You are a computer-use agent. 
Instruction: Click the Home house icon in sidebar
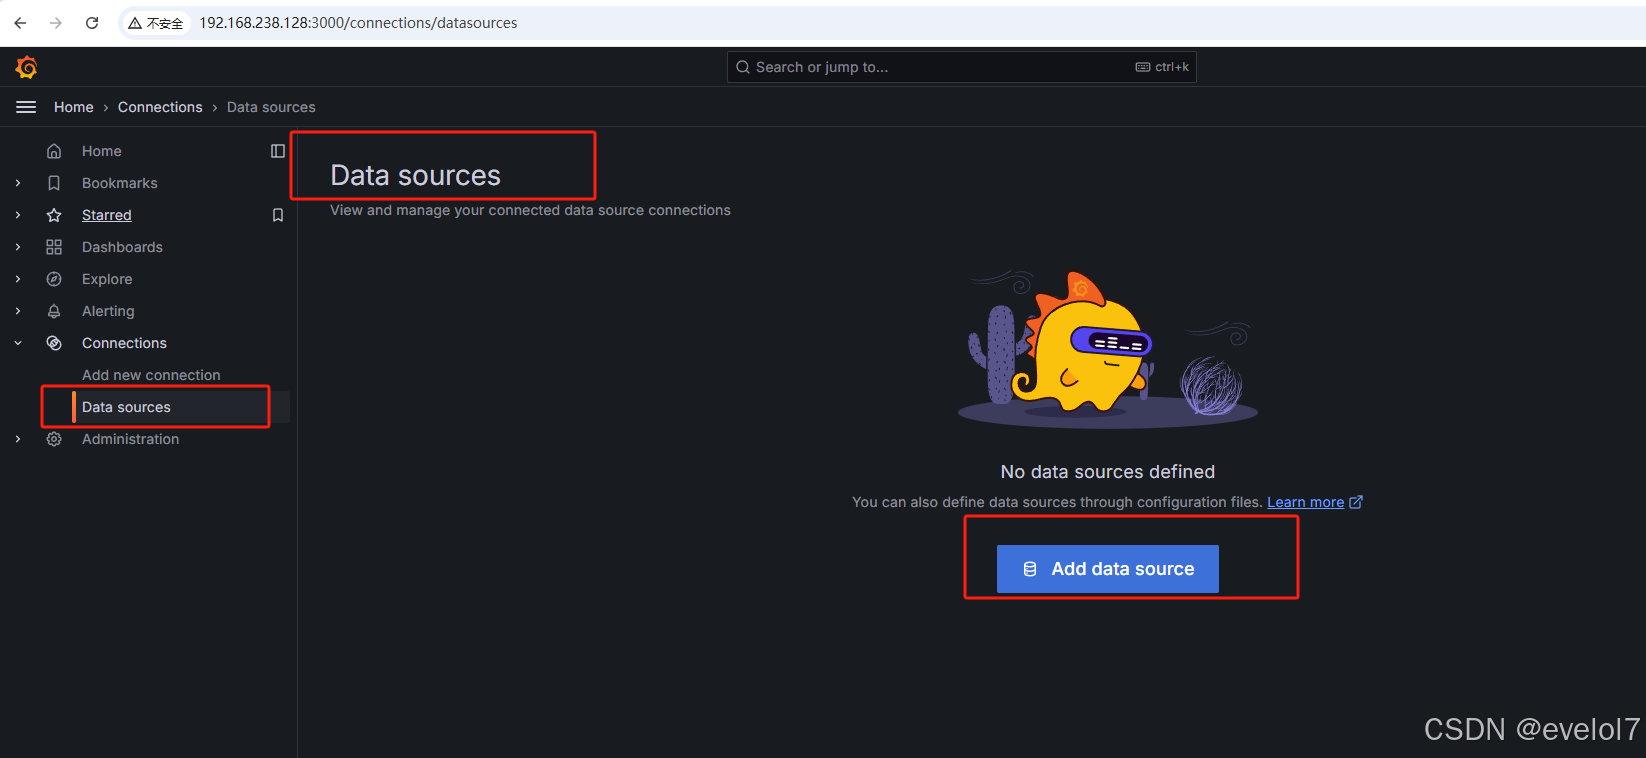54,151
